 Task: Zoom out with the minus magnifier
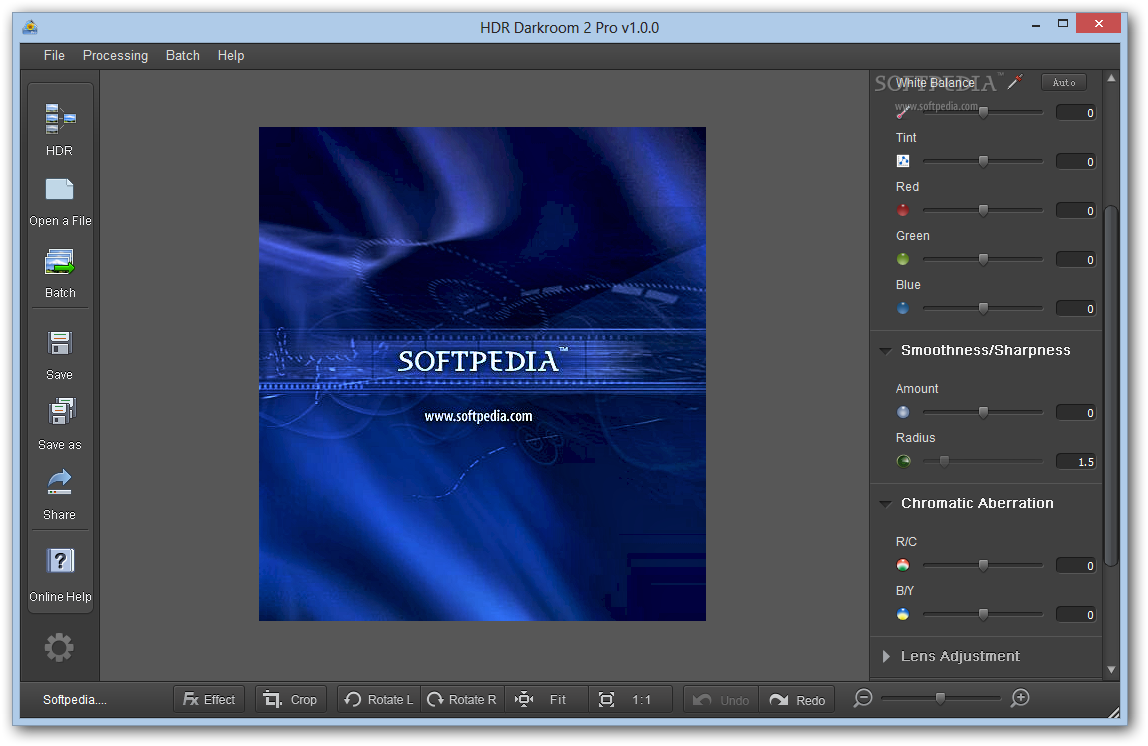point(863,698)
